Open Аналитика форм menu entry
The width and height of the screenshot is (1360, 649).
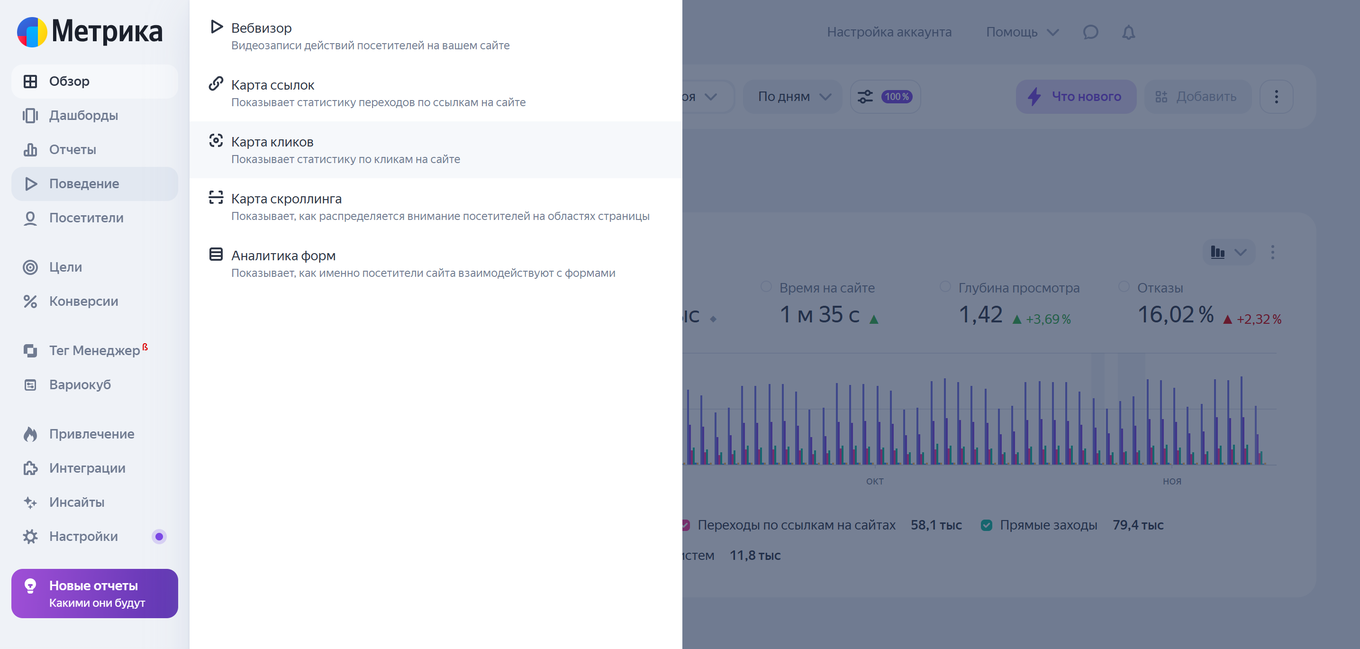click(283, 255)
